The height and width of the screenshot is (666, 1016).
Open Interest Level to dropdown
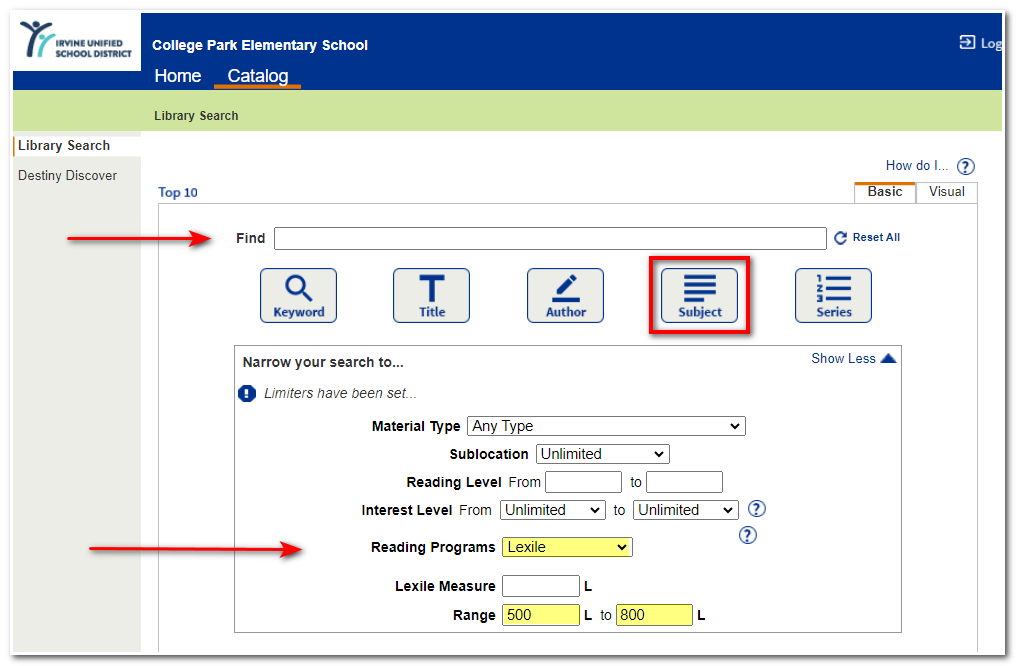pos(686,510)
